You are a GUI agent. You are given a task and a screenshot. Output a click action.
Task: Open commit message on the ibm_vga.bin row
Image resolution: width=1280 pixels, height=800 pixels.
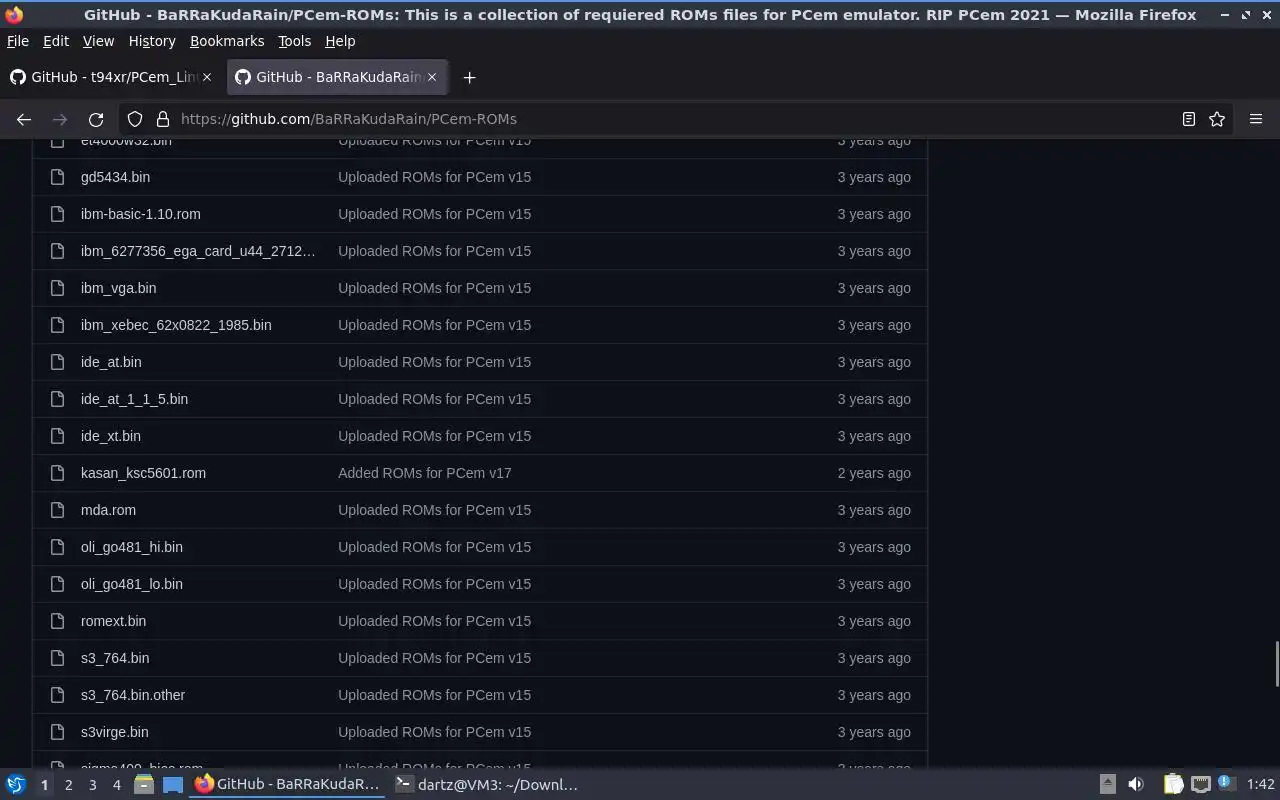point(434,288)
